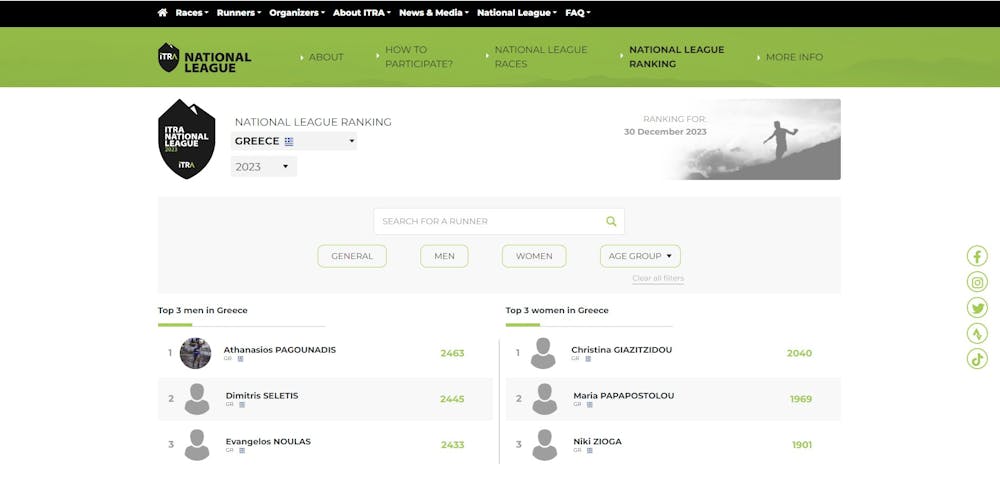
Task: Toggle the MEN filter
Action: click(x=444, y=256)
